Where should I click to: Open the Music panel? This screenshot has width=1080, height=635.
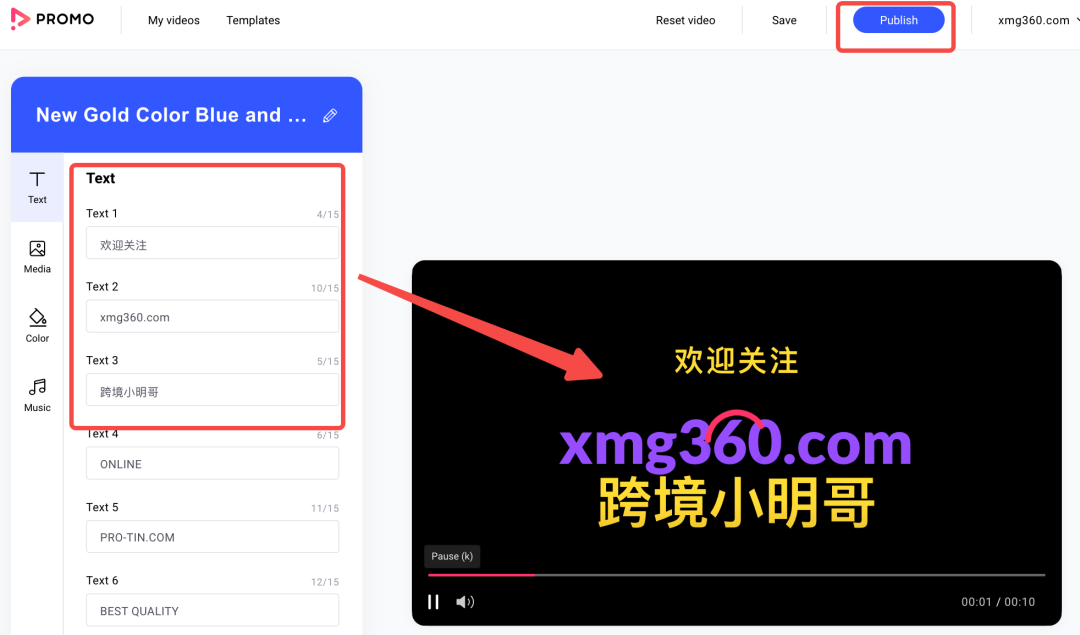tap(36, 395)
